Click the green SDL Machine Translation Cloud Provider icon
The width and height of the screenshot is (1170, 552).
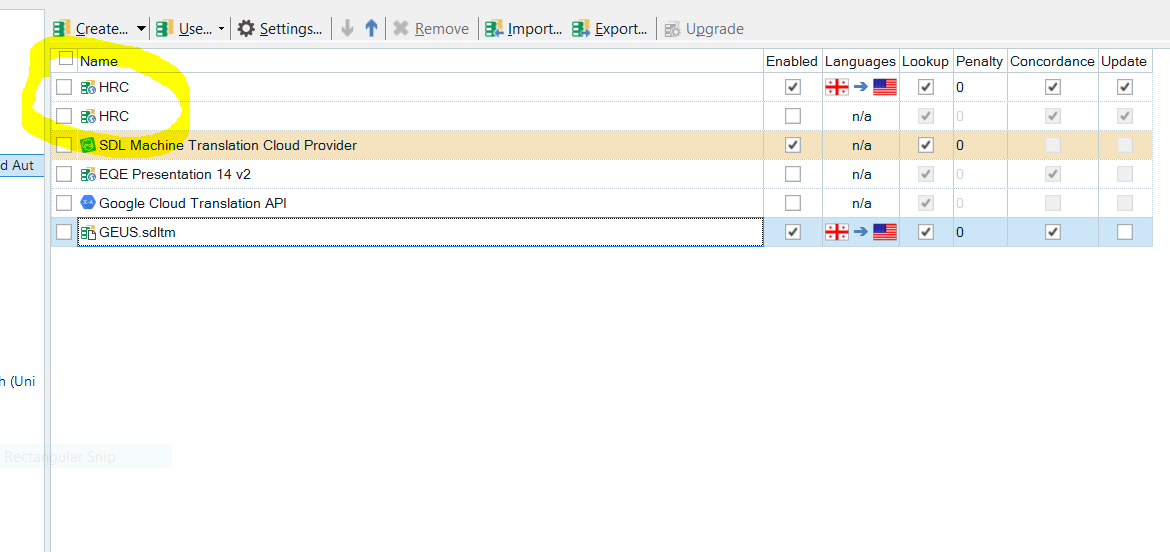pyautogui.click(x=88, y=145)
